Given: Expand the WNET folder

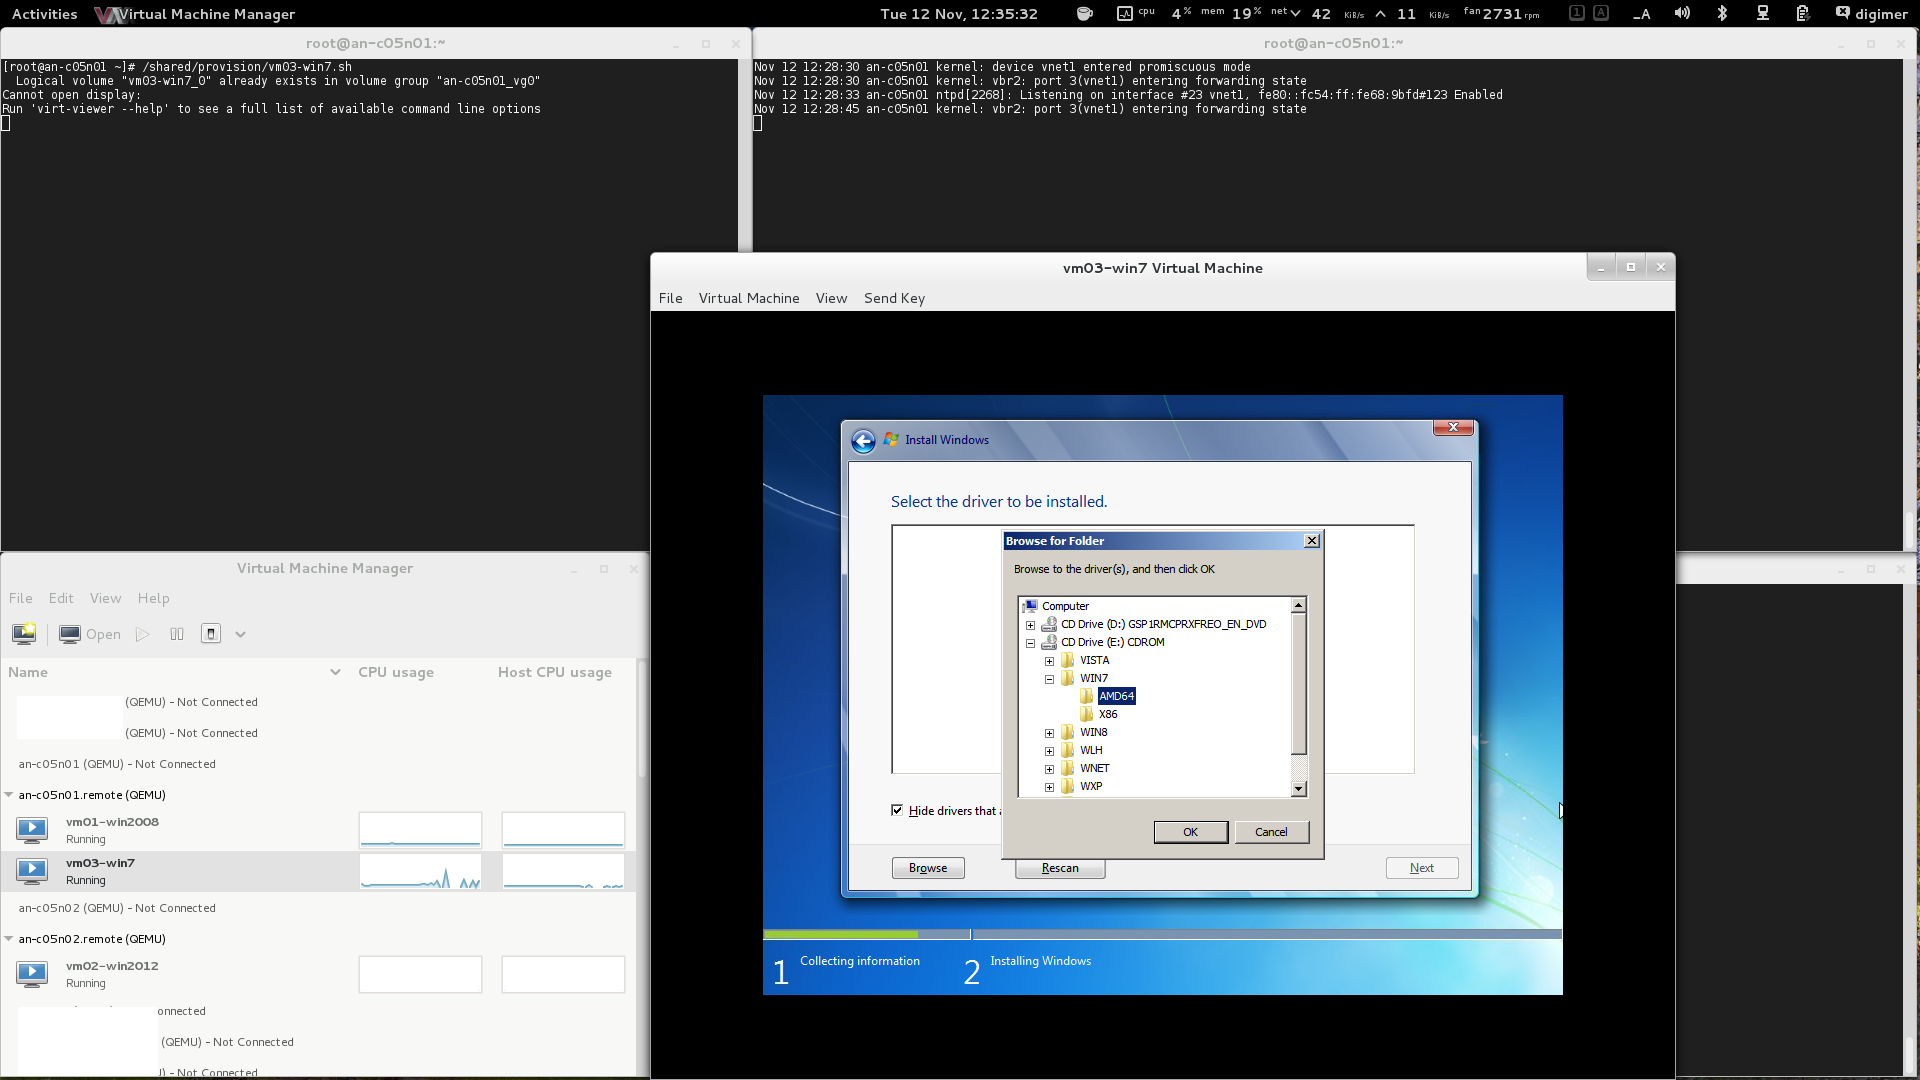Looking at the screenshot, I should point(1049,769).
